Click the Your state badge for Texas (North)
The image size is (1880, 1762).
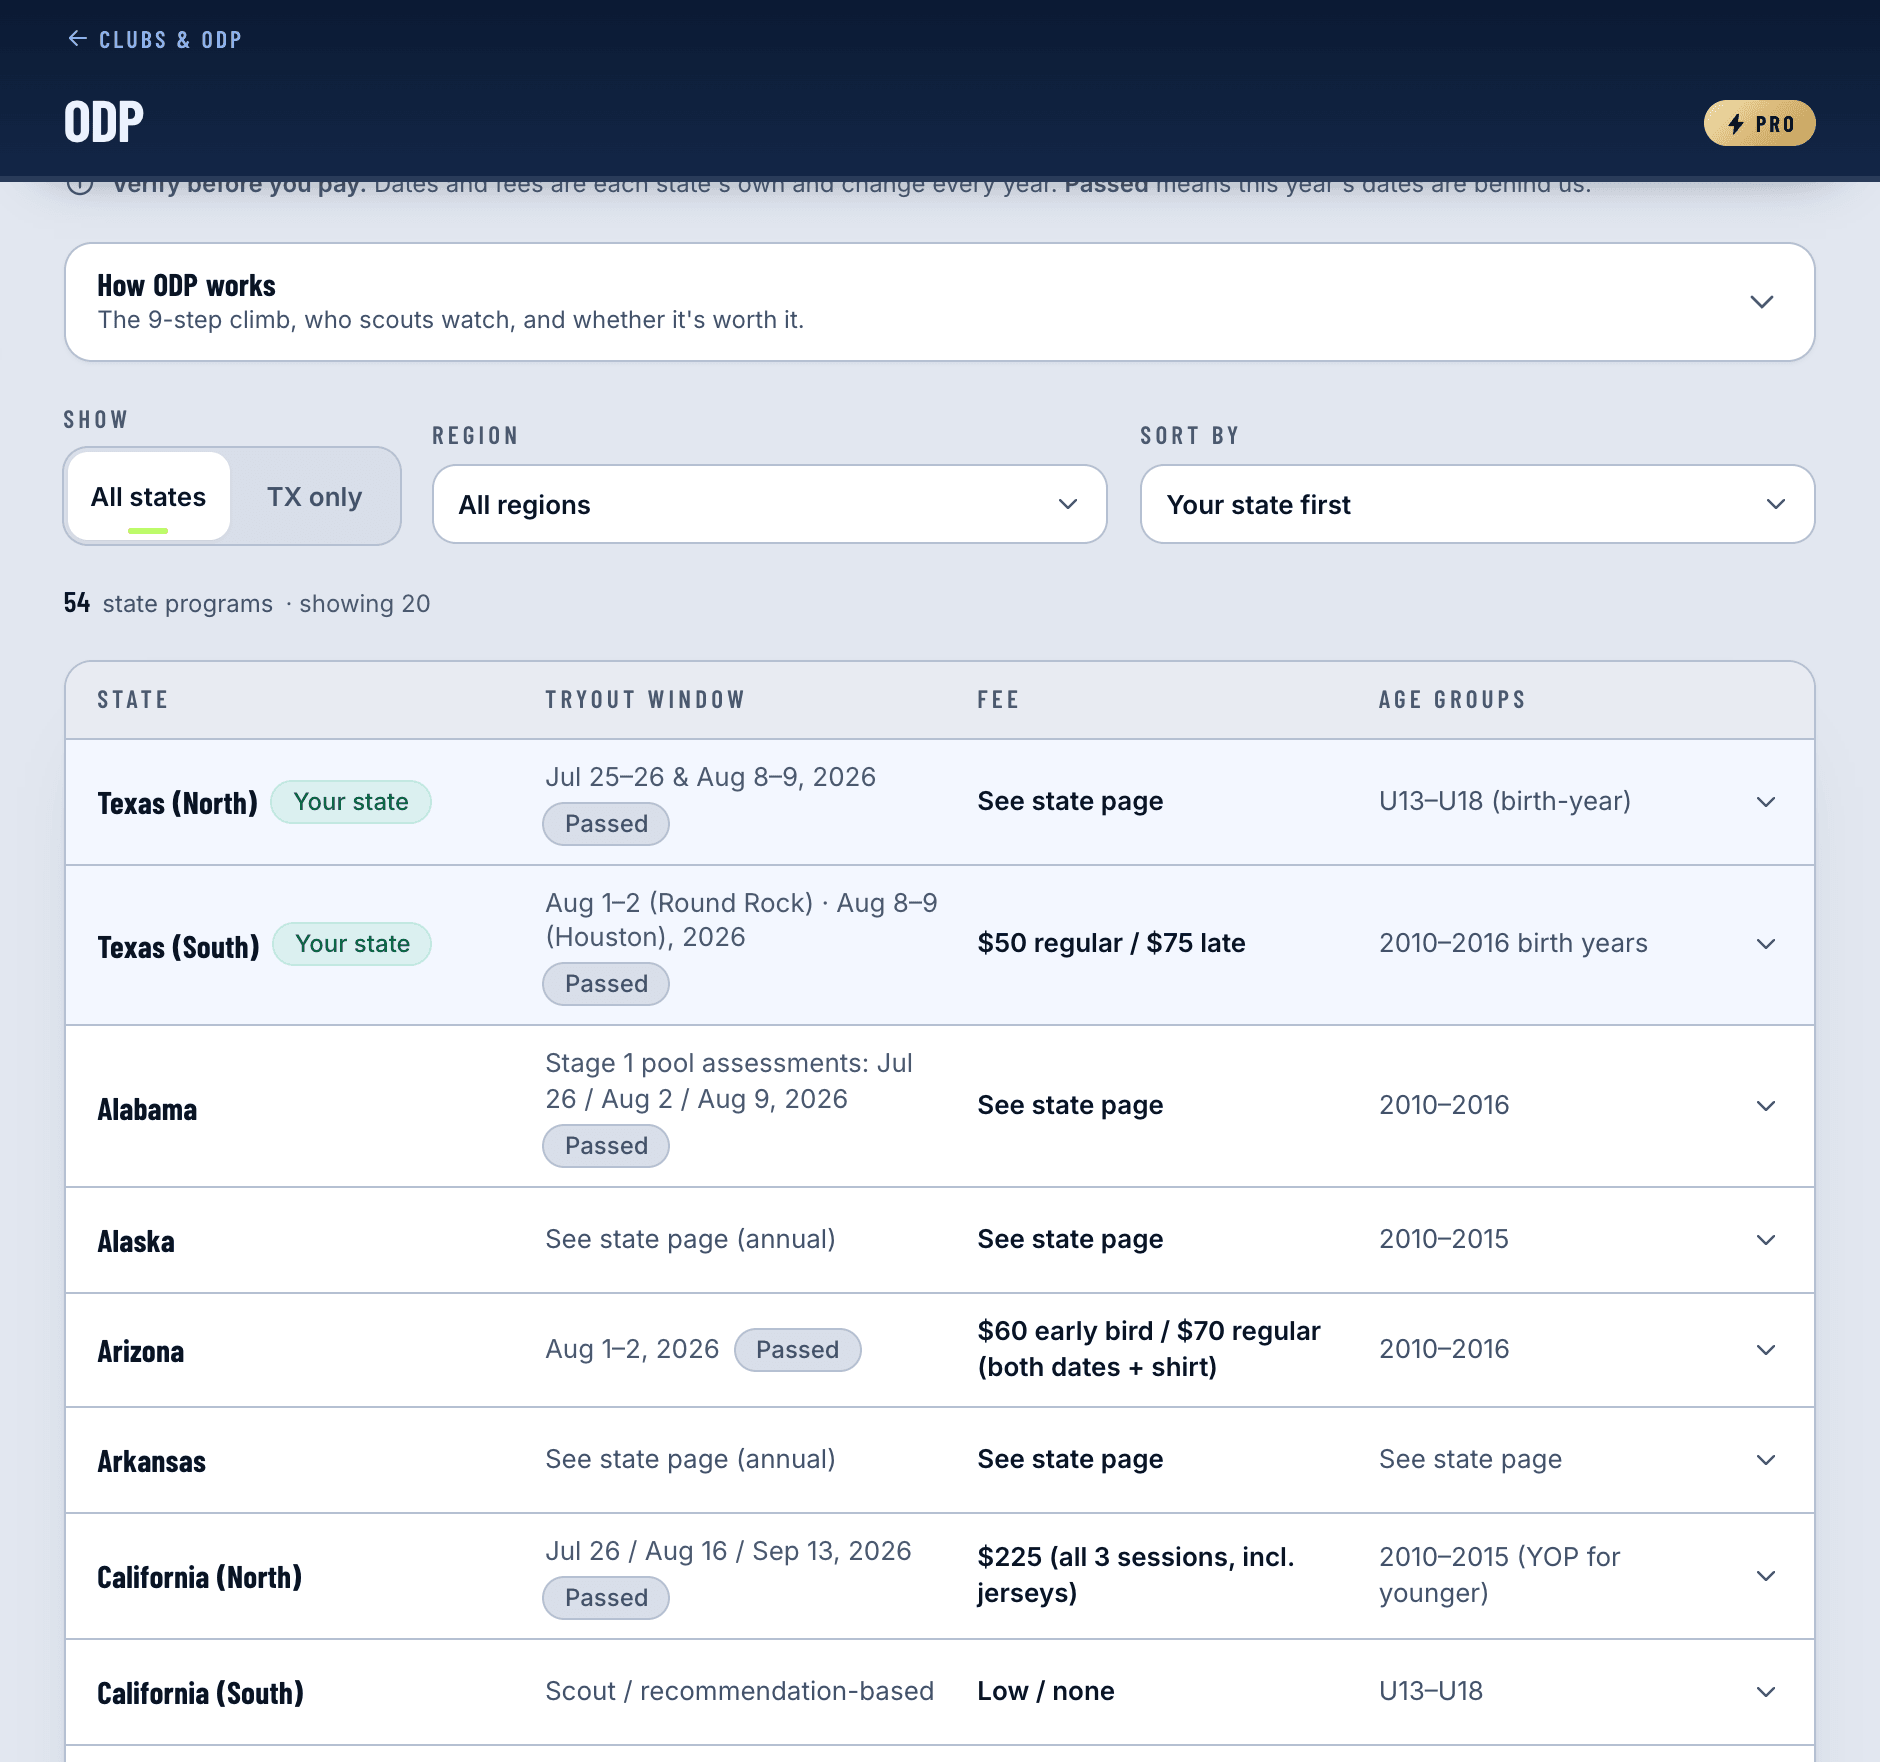[x=351, y=802]
